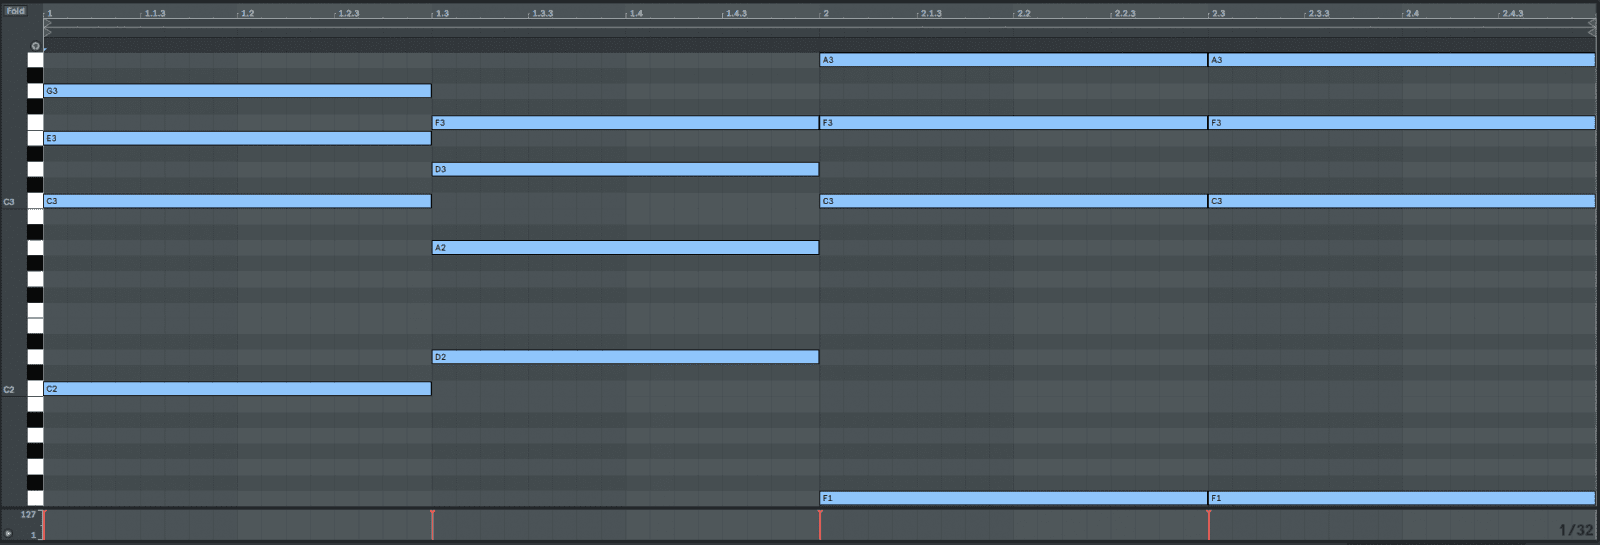Select the C3 note starting at 2.3
Viewport: 1600px width, 545px height.
click(x=1402, y=201)
